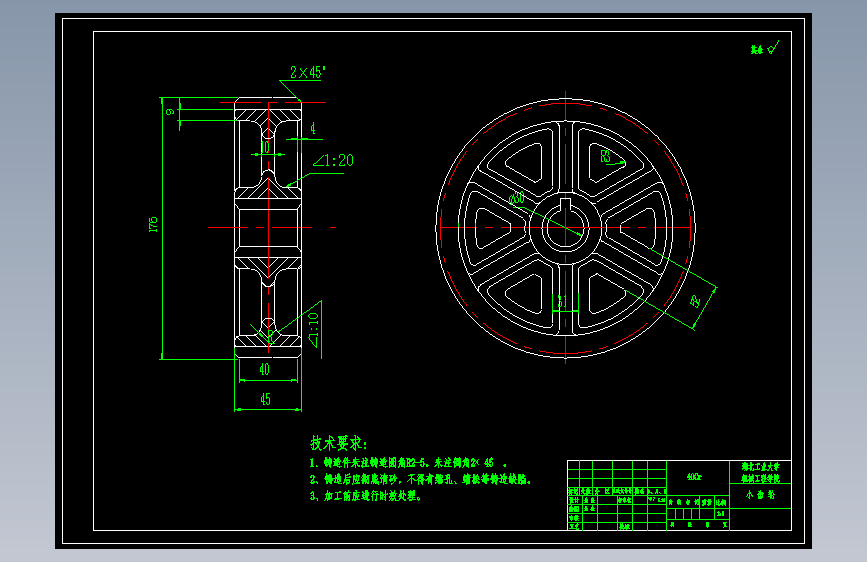Click the "4" dimension near the rim

pyautogui.click(x=312, y=128)
